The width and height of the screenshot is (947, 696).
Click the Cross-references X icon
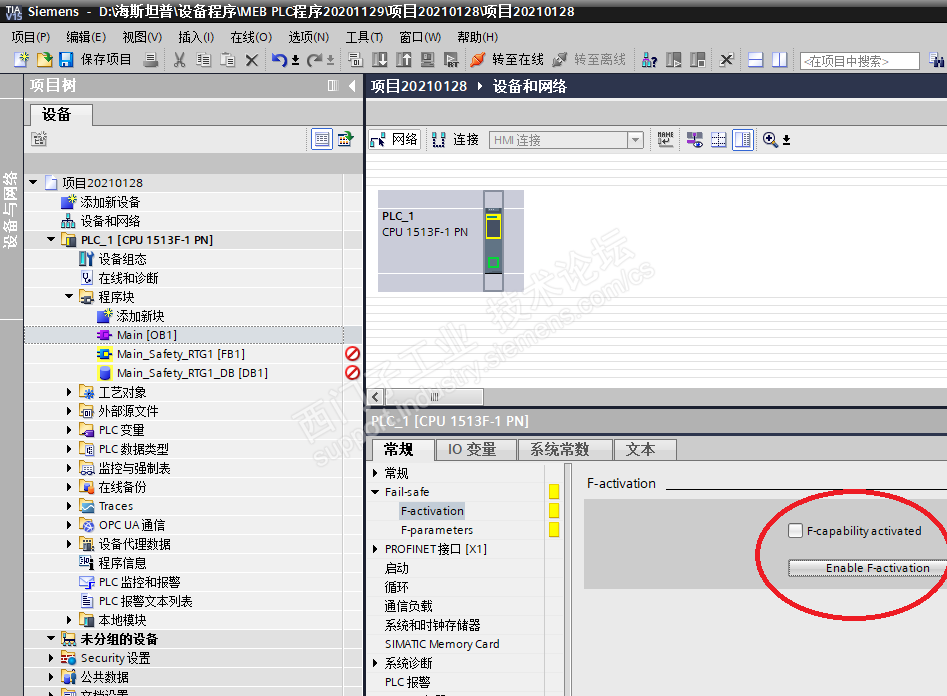click(x=727, y=60)
